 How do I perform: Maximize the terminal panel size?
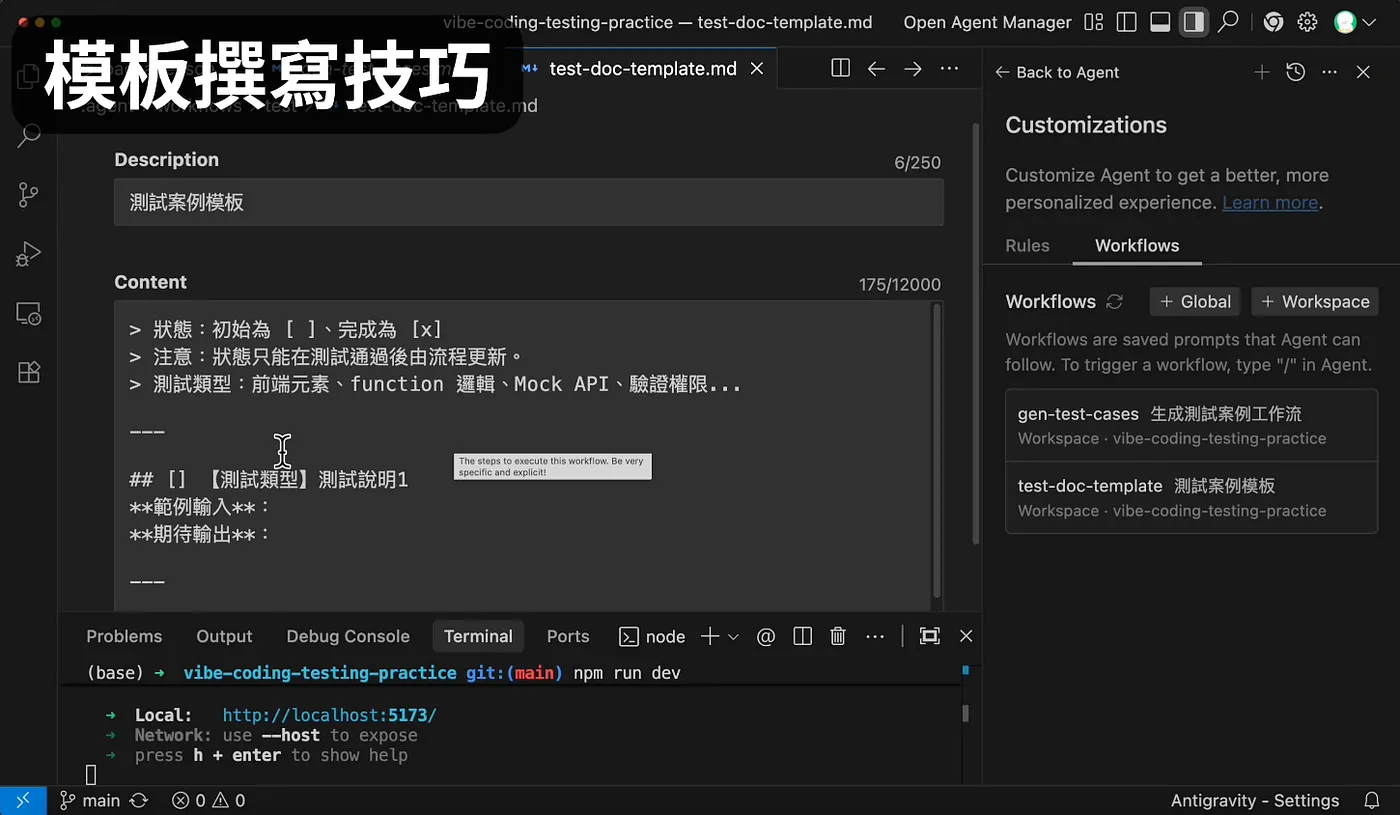click(x=929, y=636)
